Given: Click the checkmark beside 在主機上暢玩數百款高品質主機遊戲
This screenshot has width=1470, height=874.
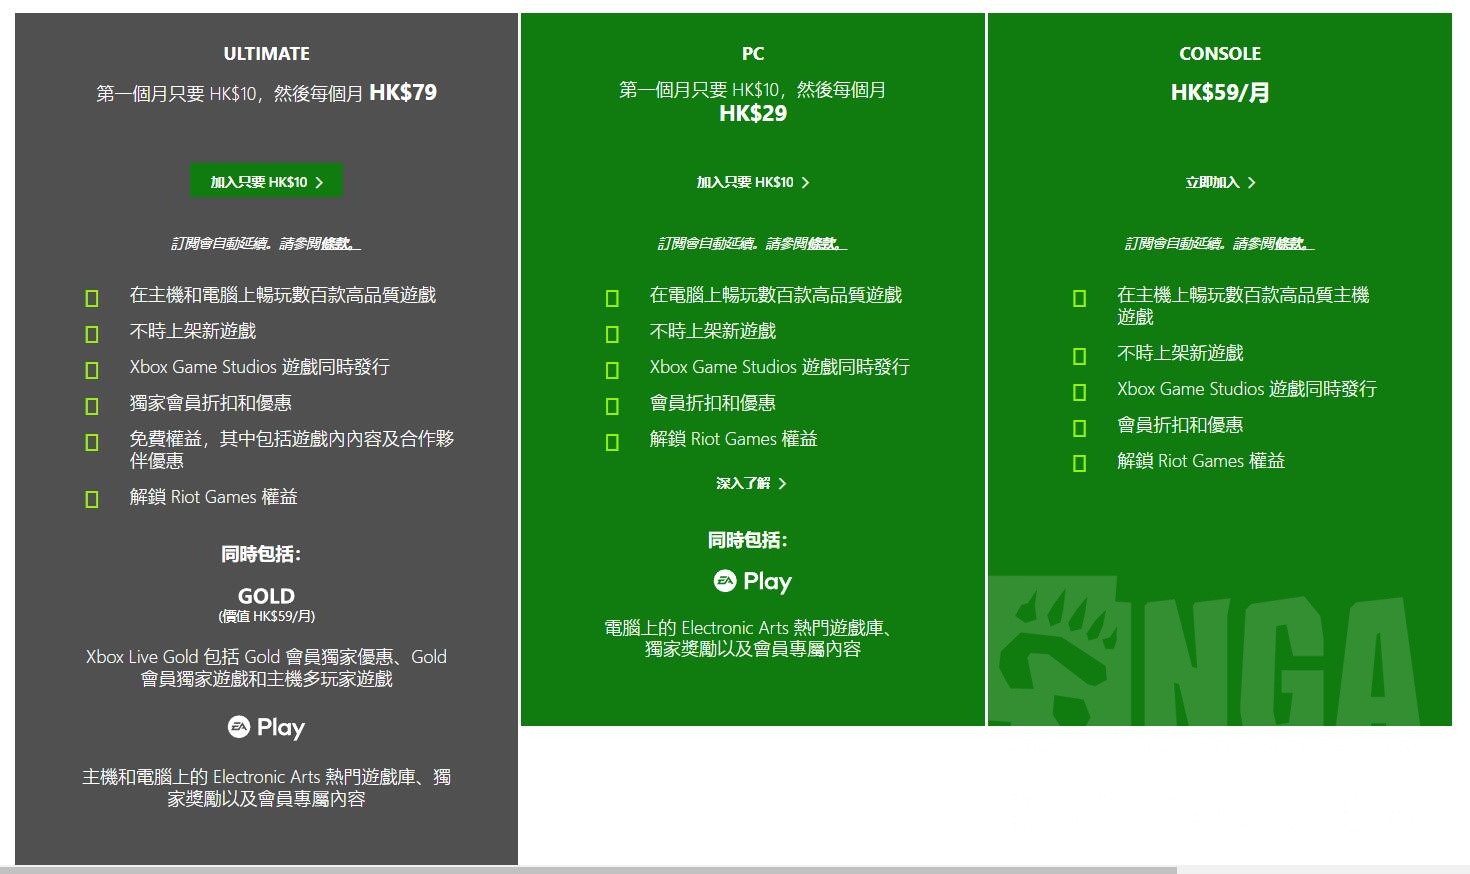Looking at the screenshot, I should pos(1079,298).
